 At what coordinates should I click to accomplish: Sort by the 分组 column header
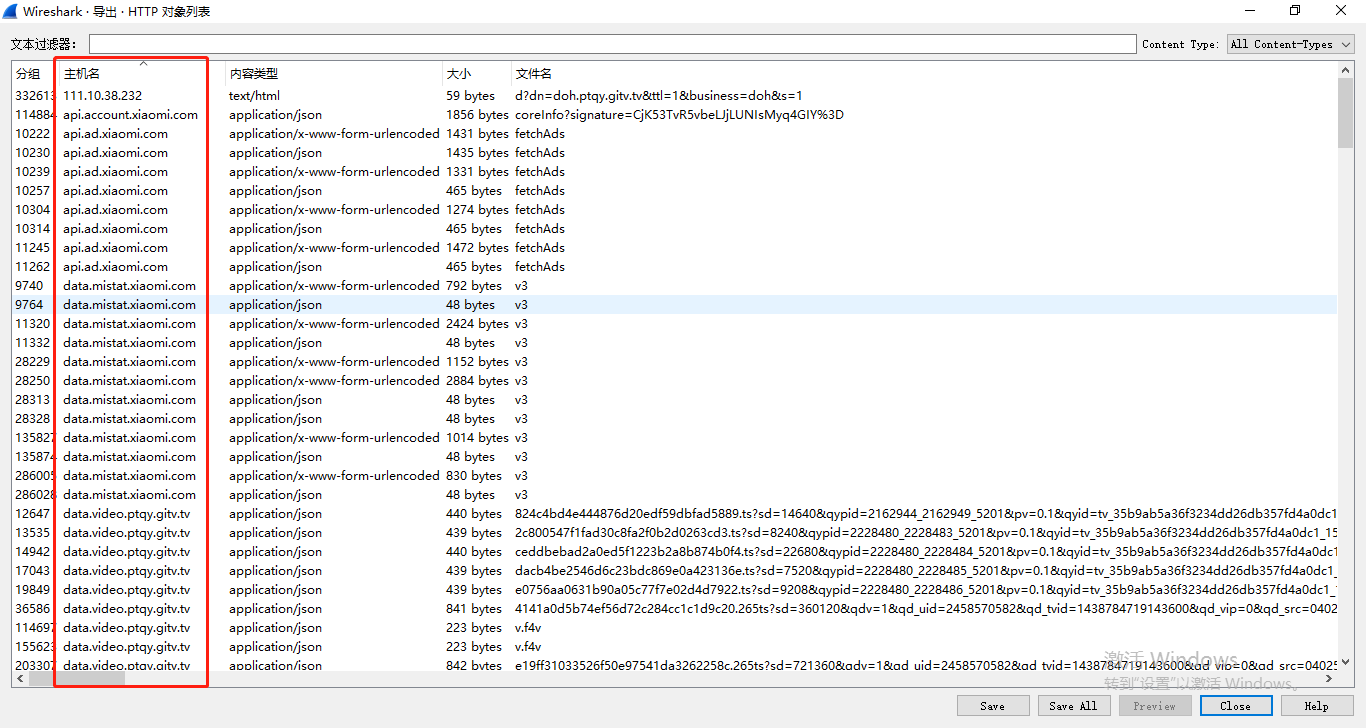tap(28, 74)
